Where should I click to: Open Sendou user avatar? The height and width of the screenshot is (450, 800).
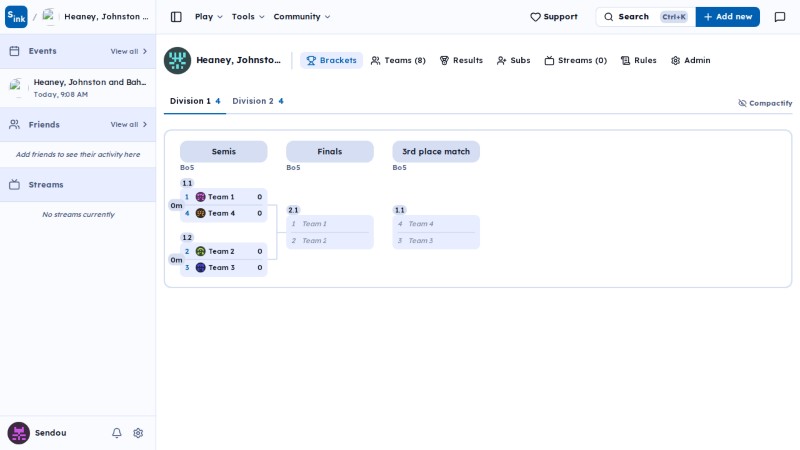tap(18, 433)
